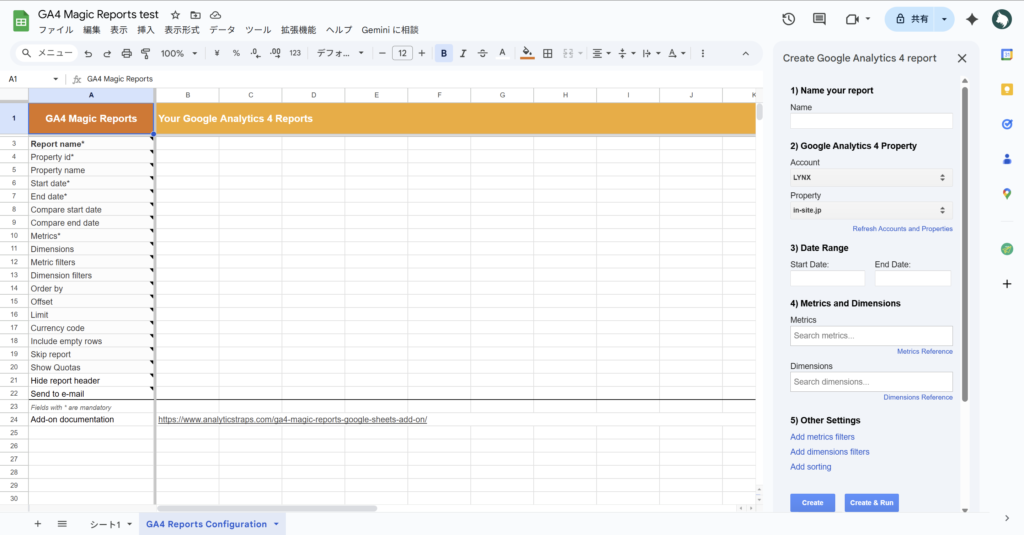Open the 拡張機能 menu
1024x535 pixels.
click(298, 30)
